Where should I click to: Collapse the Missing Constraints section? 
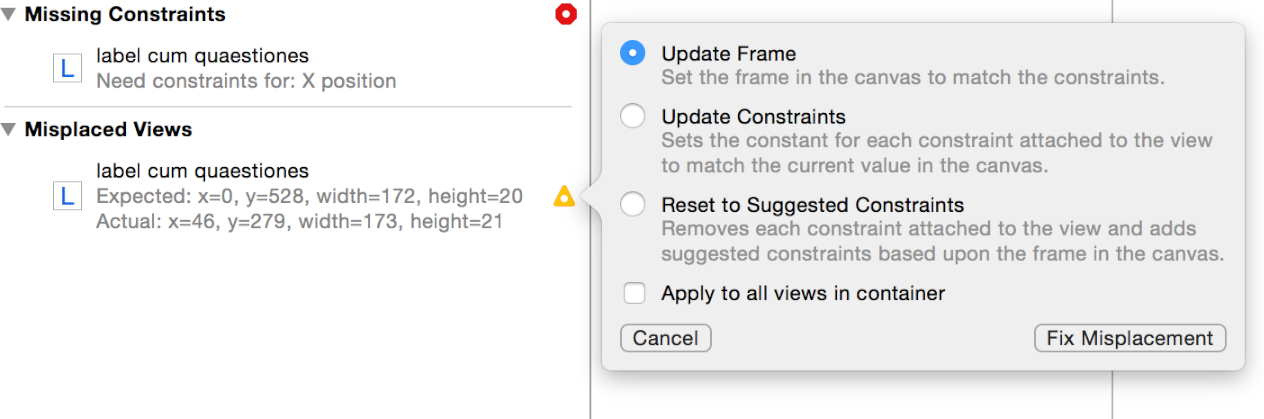pos(10,15)
